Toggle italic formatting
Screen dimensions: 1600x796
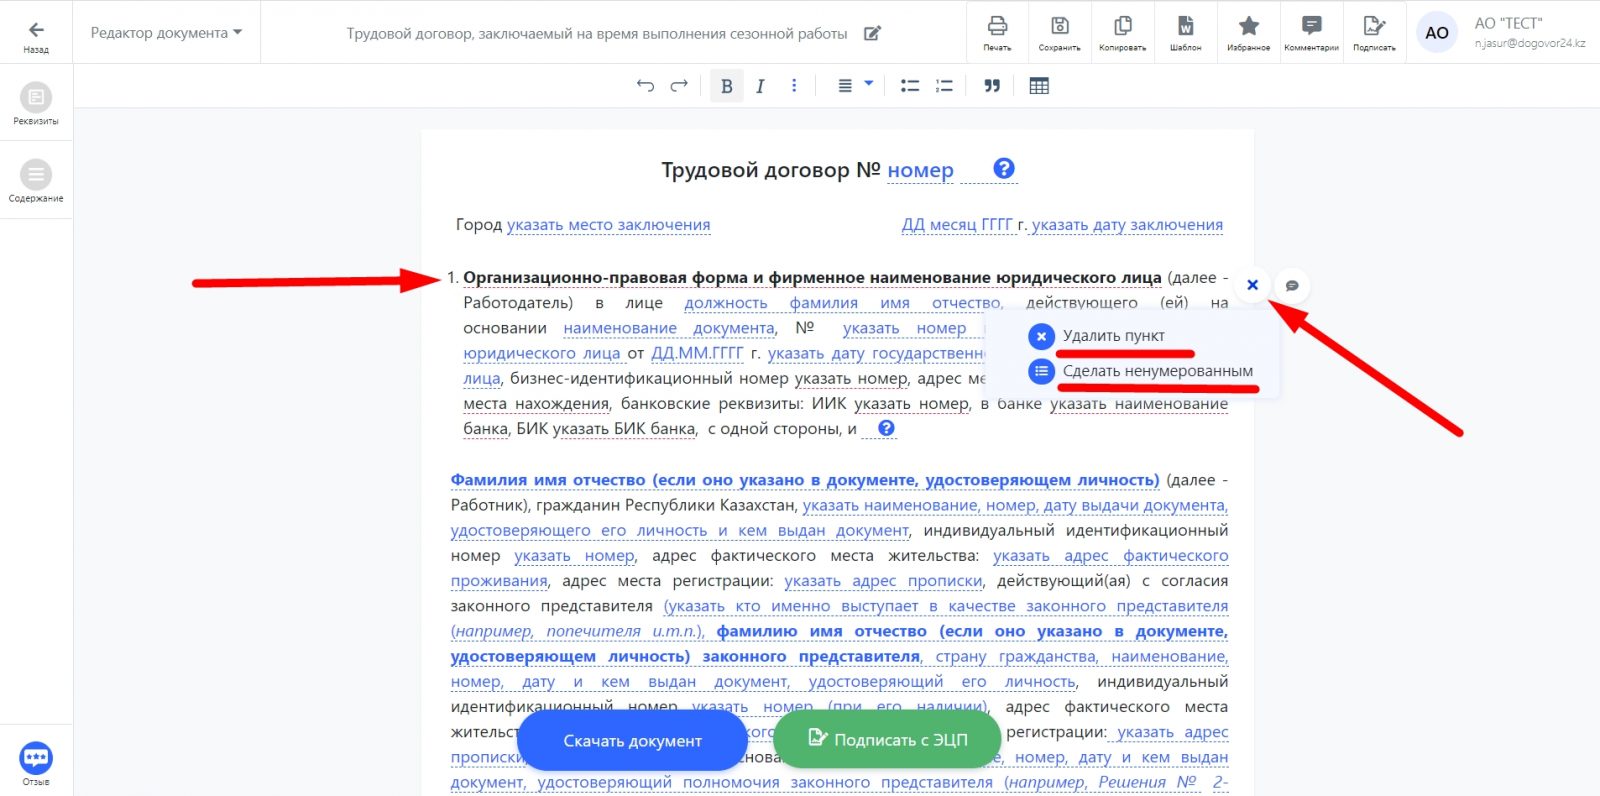(760, 86)
